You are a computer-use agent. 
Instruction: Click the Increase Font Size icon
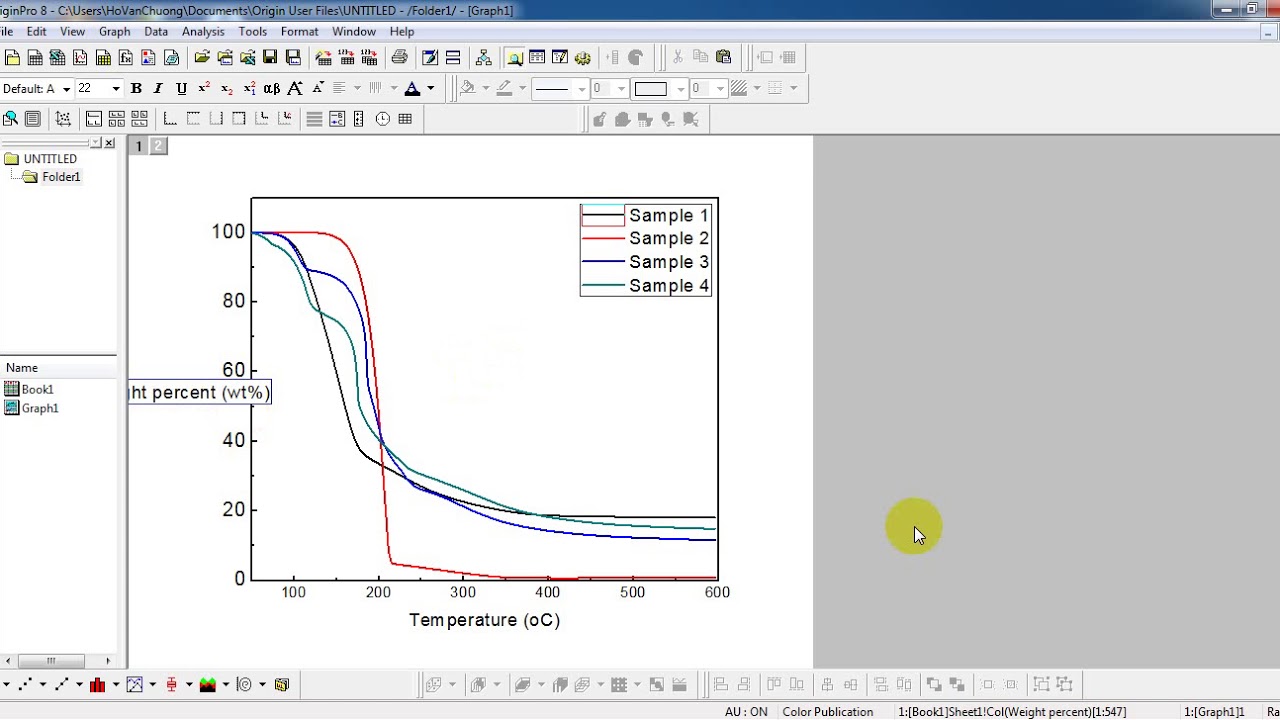[295, 89]
